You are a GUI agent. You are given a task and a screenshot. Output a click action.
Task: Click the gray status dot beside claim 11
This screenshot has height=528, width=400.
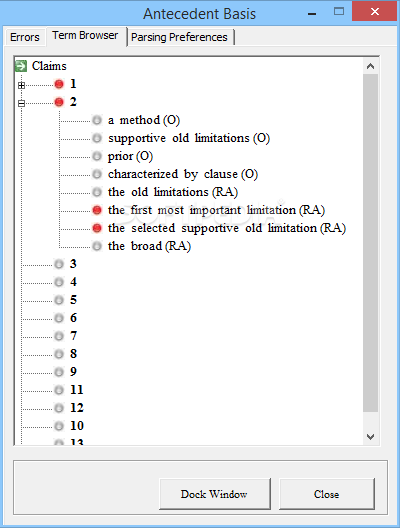coord(59,390)
